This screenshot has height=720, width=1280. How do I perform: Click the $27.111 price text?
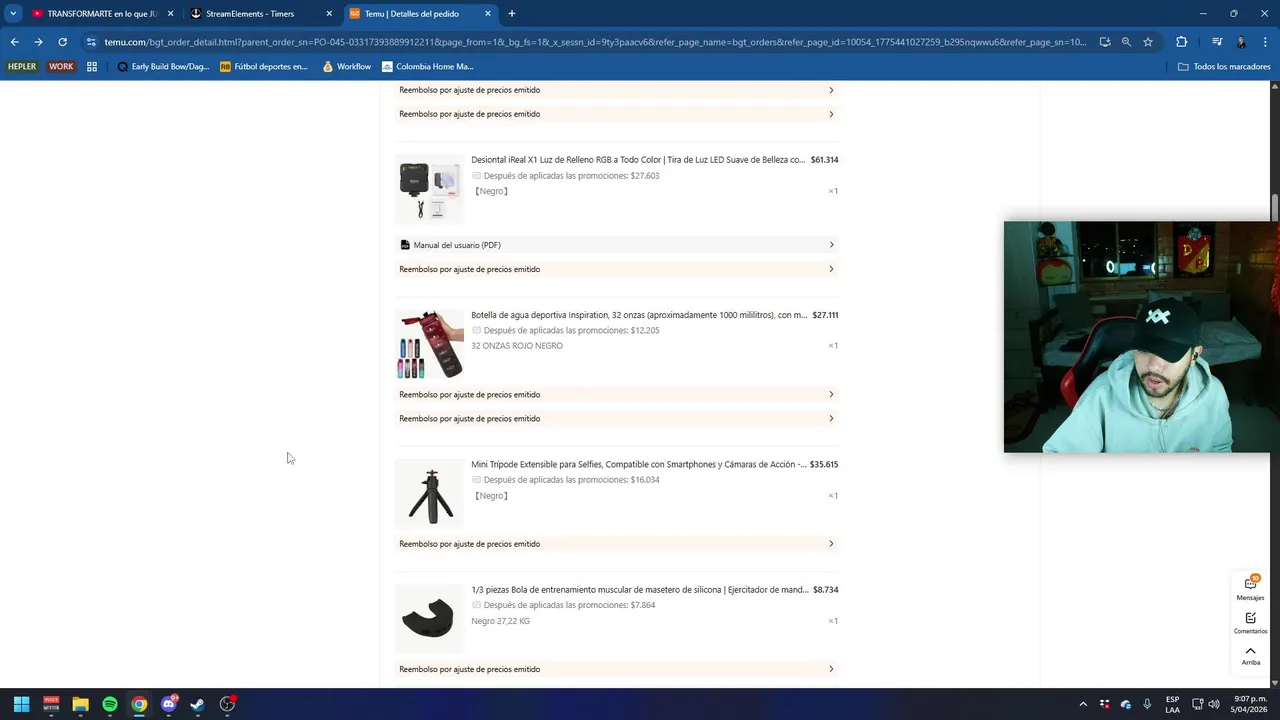click(825, 315)
